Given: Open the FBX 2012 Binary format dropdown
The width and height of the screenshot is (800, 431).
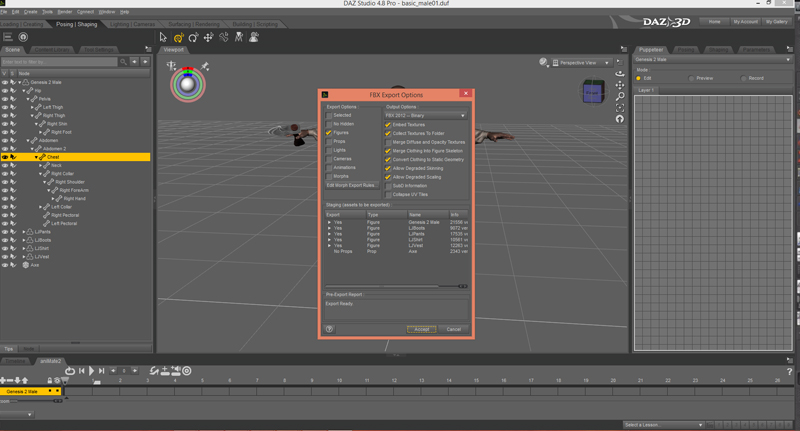Looking at the screenshot, I should coord(426,116).
